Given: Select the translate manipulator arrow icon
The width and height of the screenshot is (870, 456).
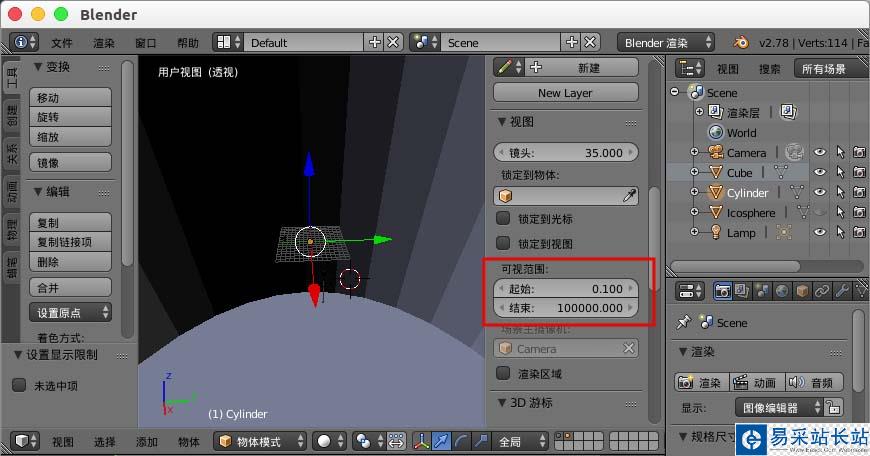Looking at the screenshot, I should (x=441, y=441).
